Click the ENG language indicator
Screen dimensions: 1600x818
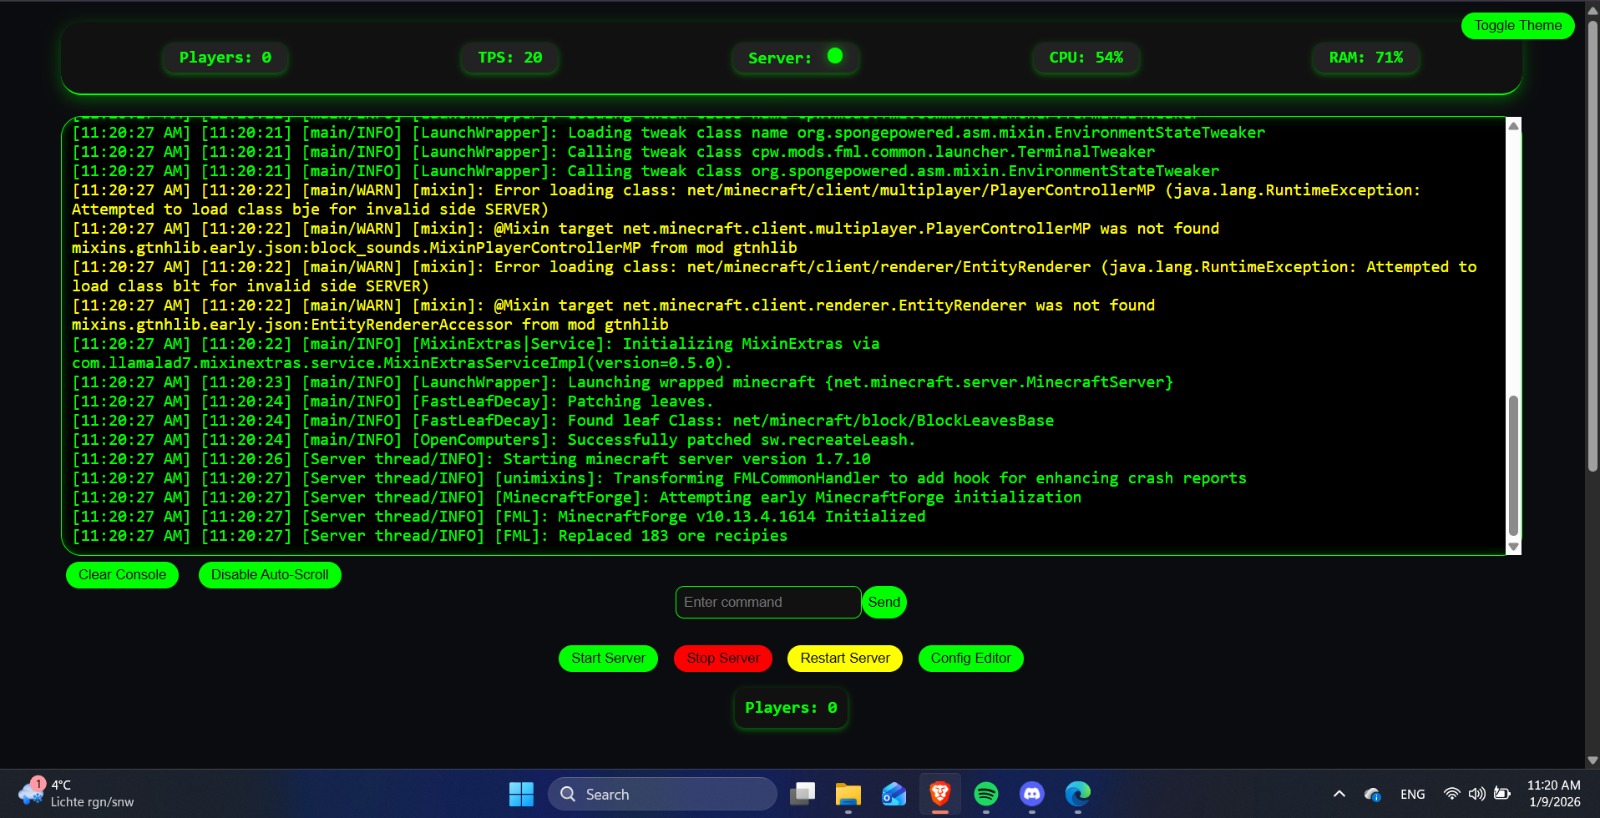coord(1412,794)
